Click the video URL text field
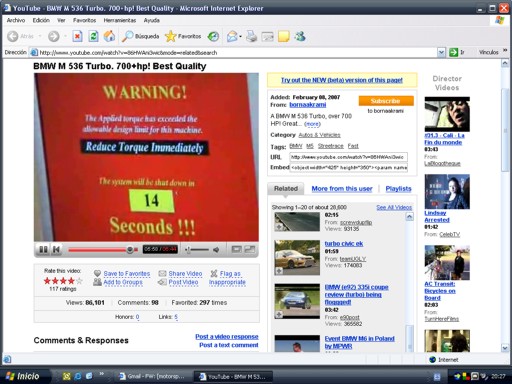This screenshot has width=512, height=384. [x=348, y=157]
